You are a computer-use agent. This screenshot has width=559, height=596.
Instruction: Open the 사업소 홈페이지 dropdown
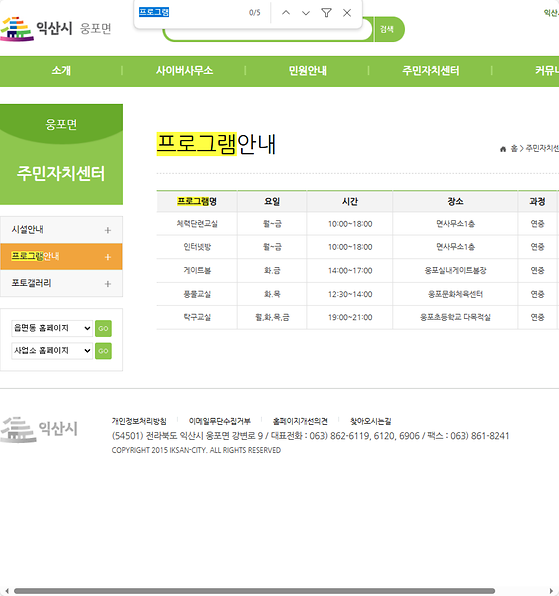(52, 351)
